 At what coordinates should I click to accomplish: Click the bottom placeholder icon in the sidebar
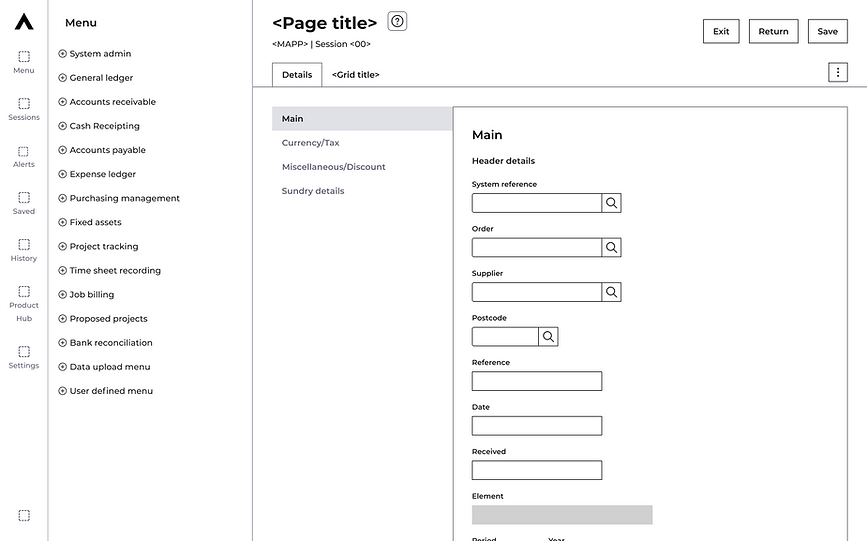(x=24, y=515)
